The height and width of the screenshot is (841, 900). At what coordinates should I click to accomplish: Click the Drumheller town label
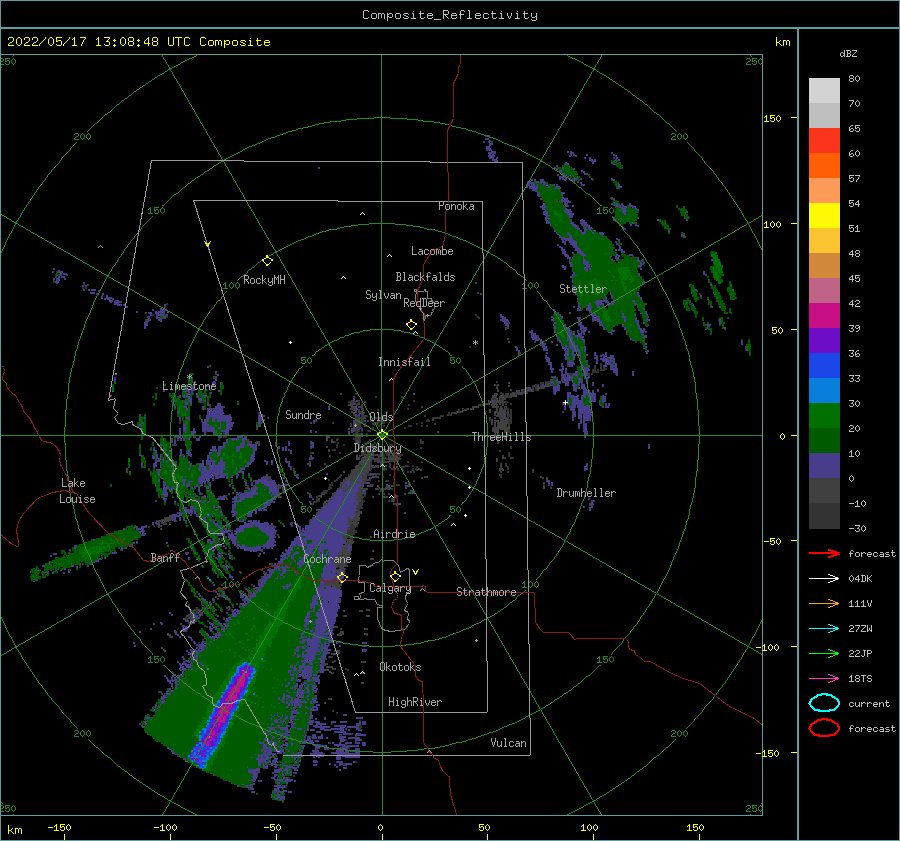pyautogui.click(x=586, y=493)
